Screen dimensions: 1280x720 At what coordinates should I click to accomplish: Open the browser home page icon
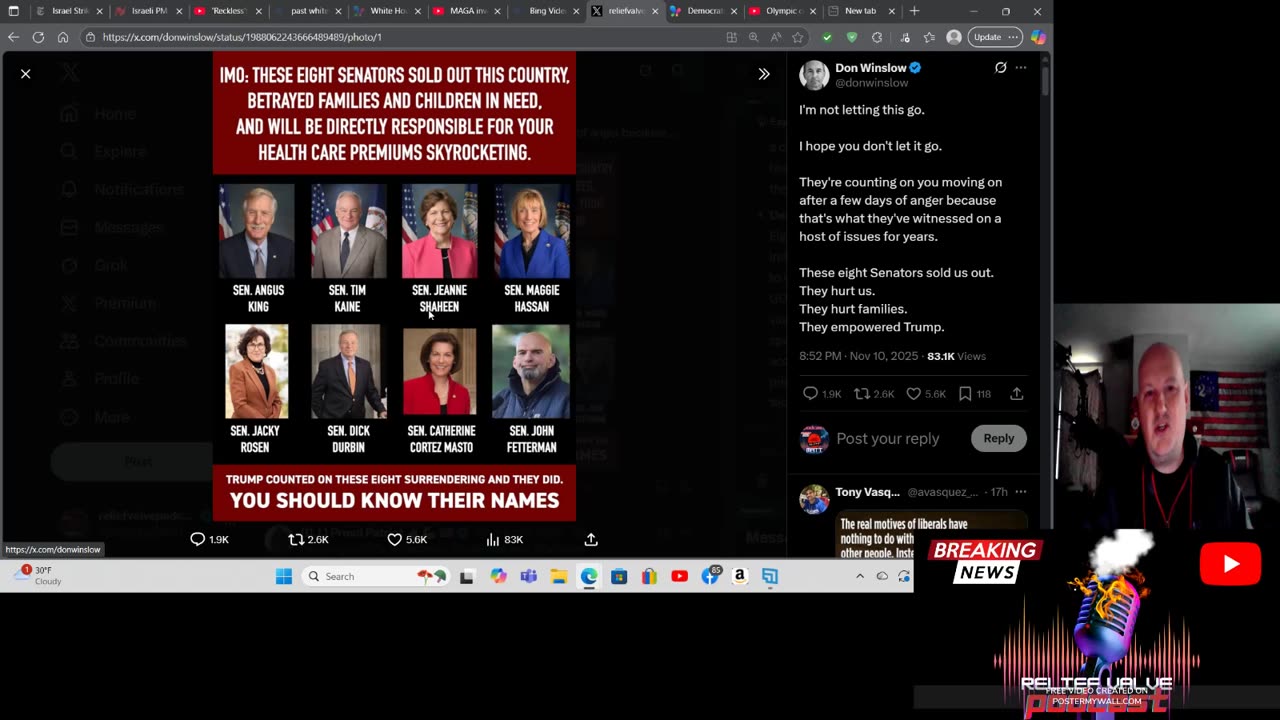coord(63,37)
